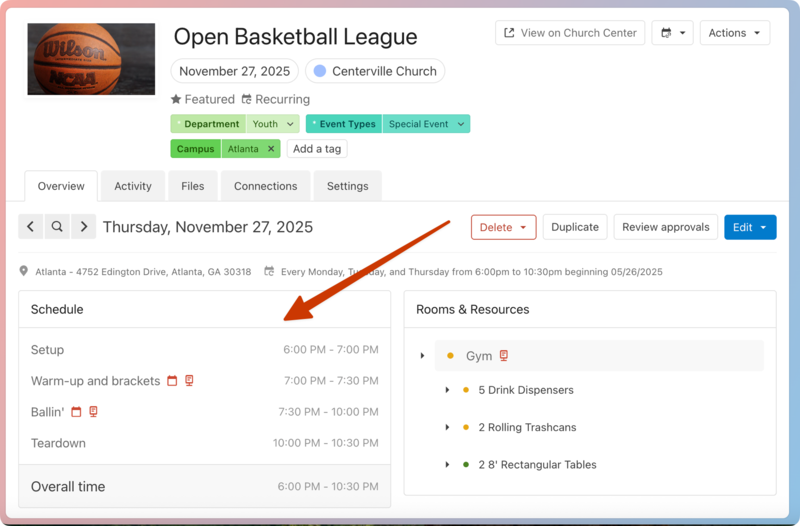Click calendar icon next to Ballin'
The image size is (800, 526).
[x=76, y=412]
